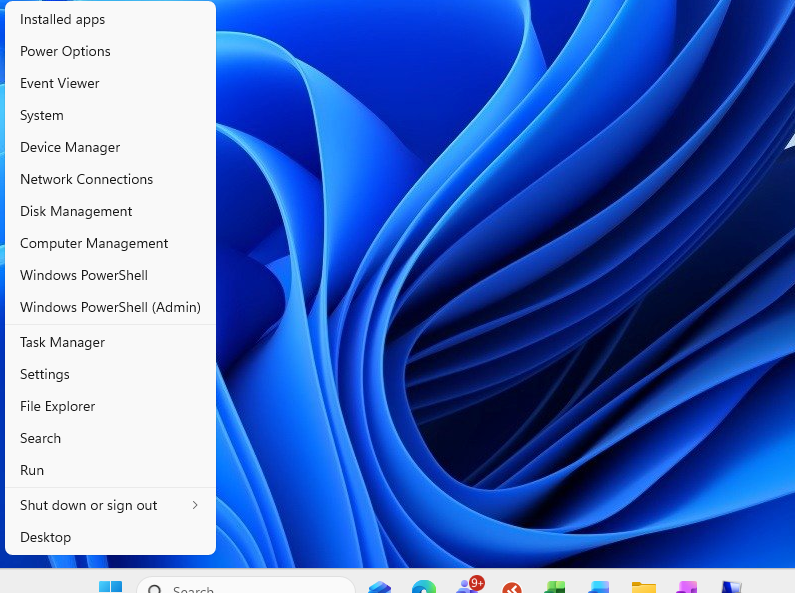Launch Windows PowerShell (non-admin)
The width and height of the screenshot is (795, 593).
tap(110, 275)
